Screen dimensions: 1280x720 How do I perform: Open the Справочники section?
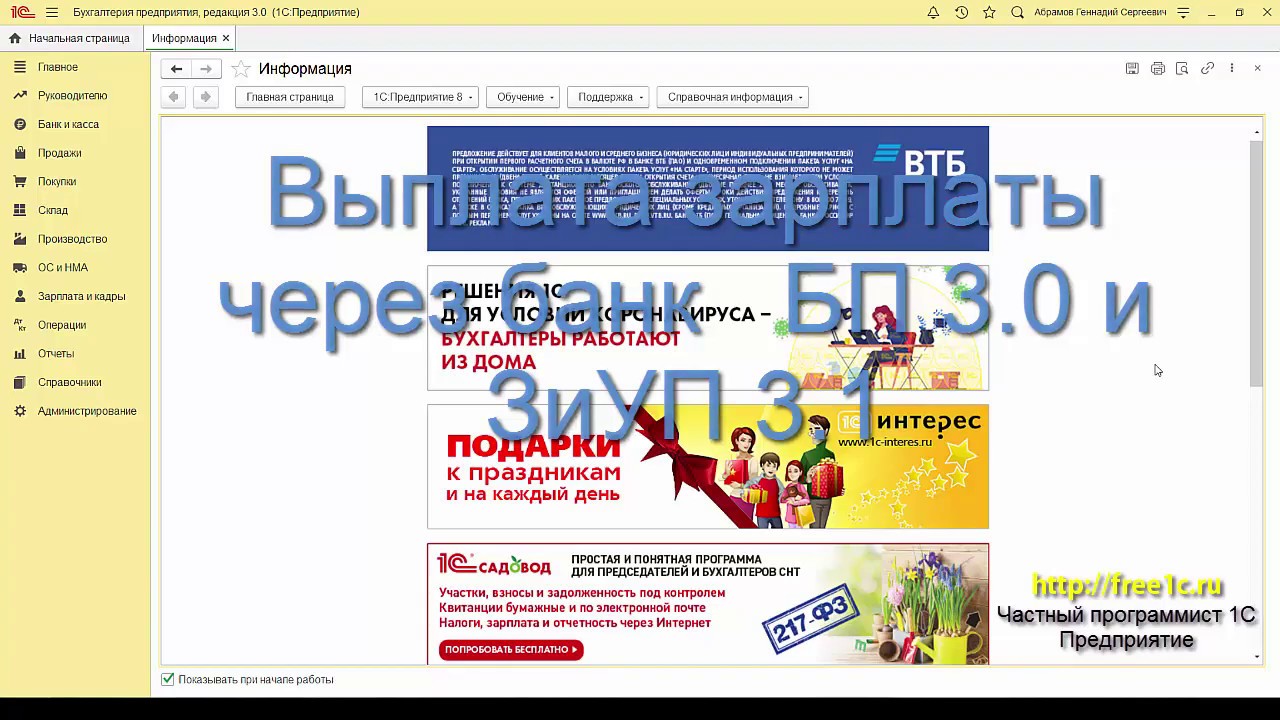click(x=69, y=382)
